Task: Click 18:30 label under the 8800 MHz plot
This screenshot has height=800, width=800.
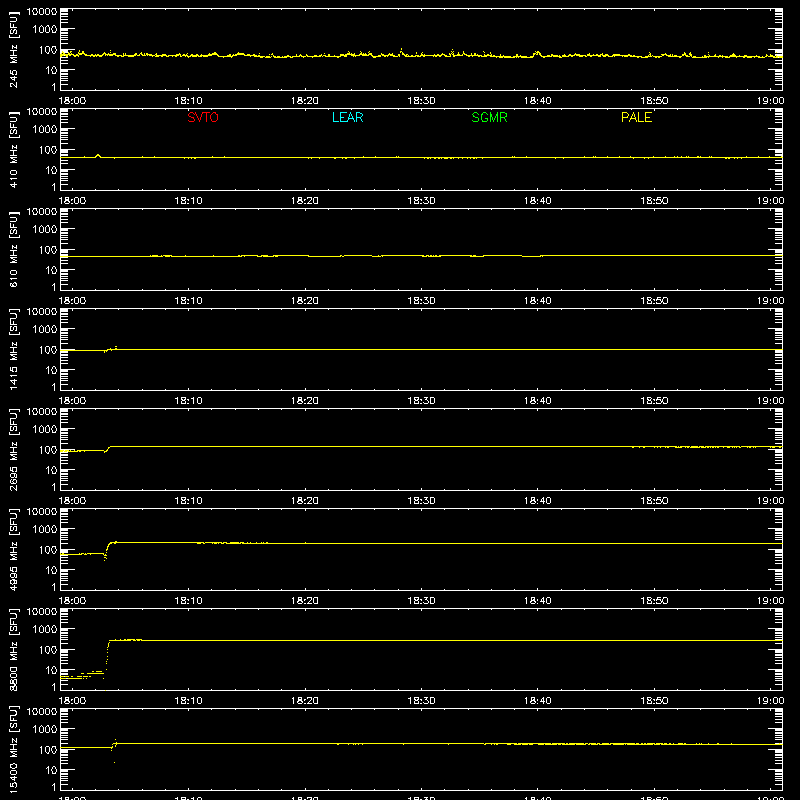Action: (x=421, y=701)
